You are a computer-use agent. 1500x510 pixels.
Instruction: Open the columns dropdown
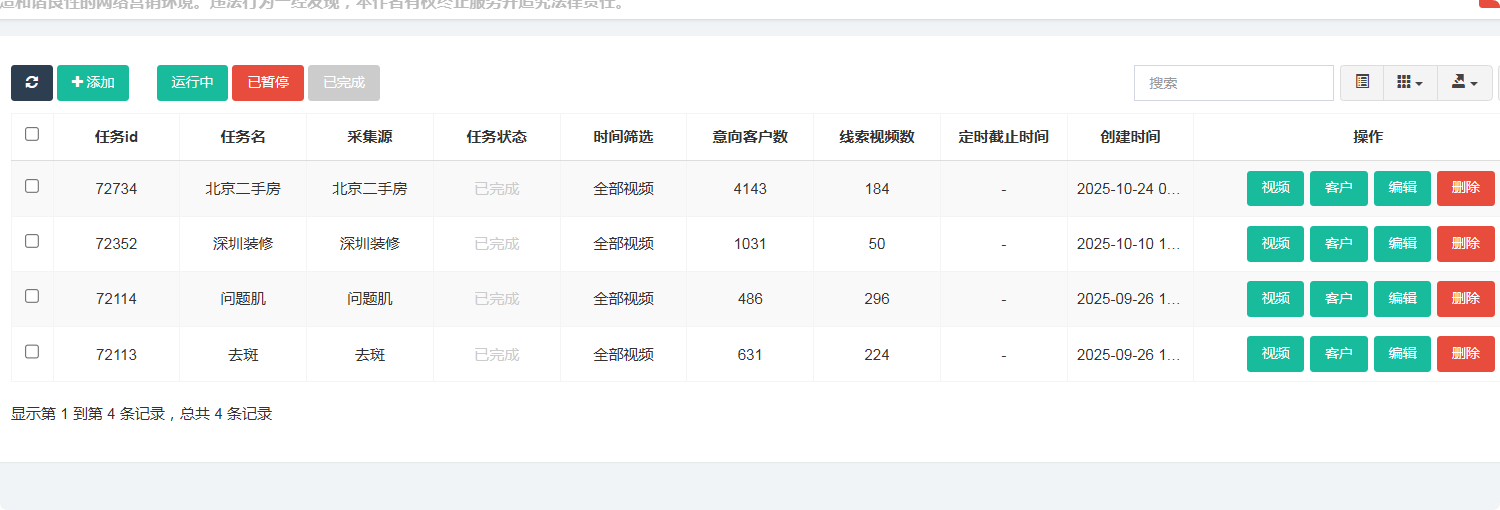pyautogui.click(x=1410, y=83)
